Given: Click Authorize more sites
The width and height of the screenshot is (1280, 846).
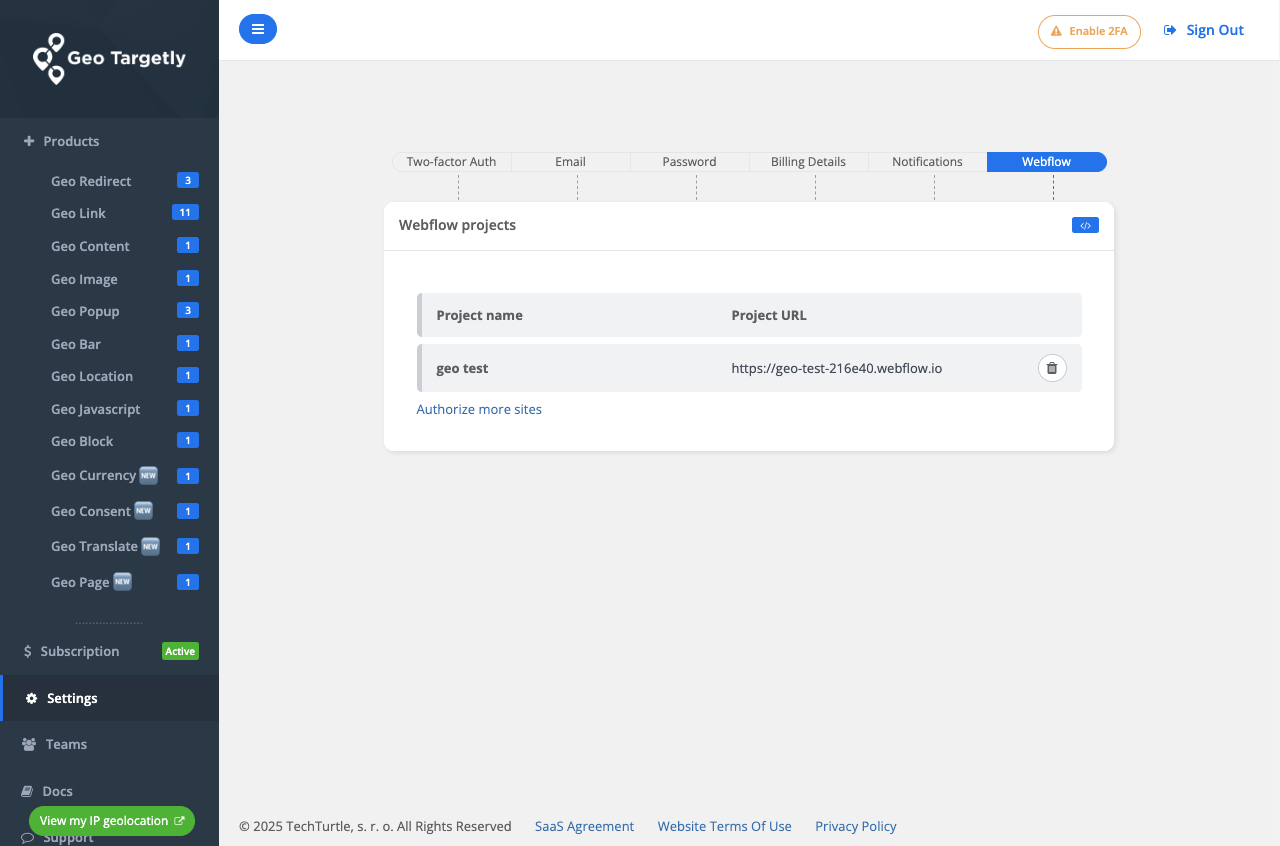Looking at the screenshot, I should click(479, 409).
